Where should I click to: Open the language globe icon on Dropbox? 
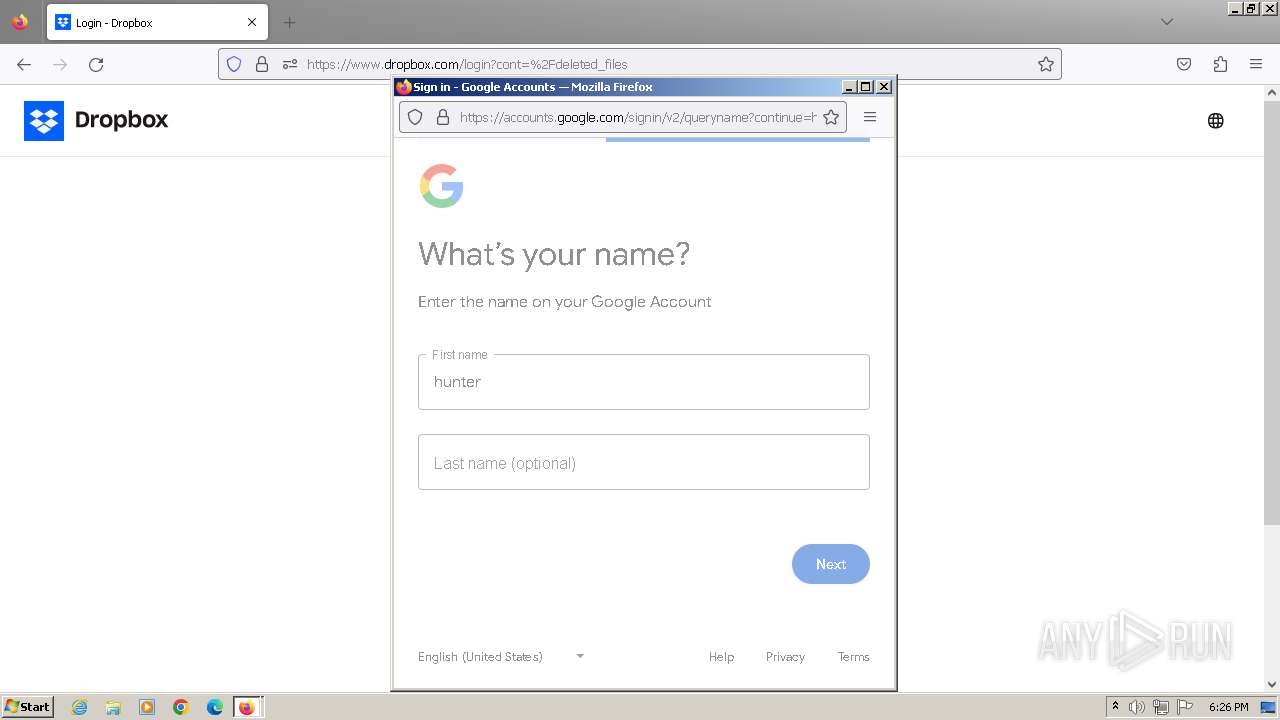pos(1215,121)
